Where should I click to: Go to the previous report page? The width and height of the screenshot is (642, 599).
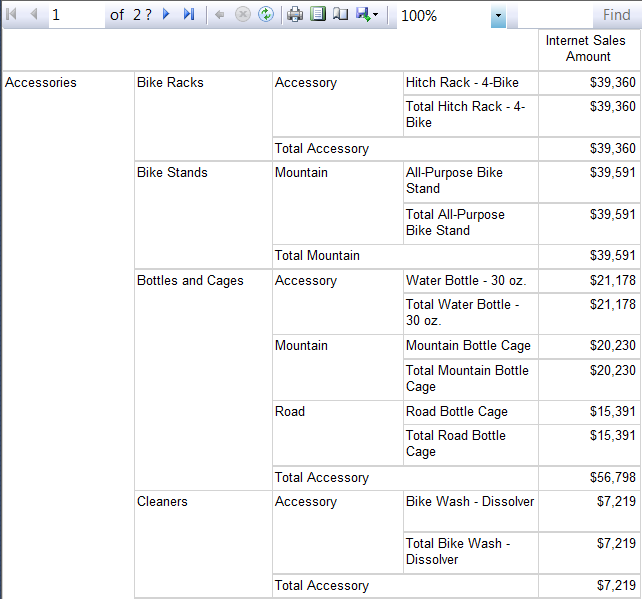[34, 14]
